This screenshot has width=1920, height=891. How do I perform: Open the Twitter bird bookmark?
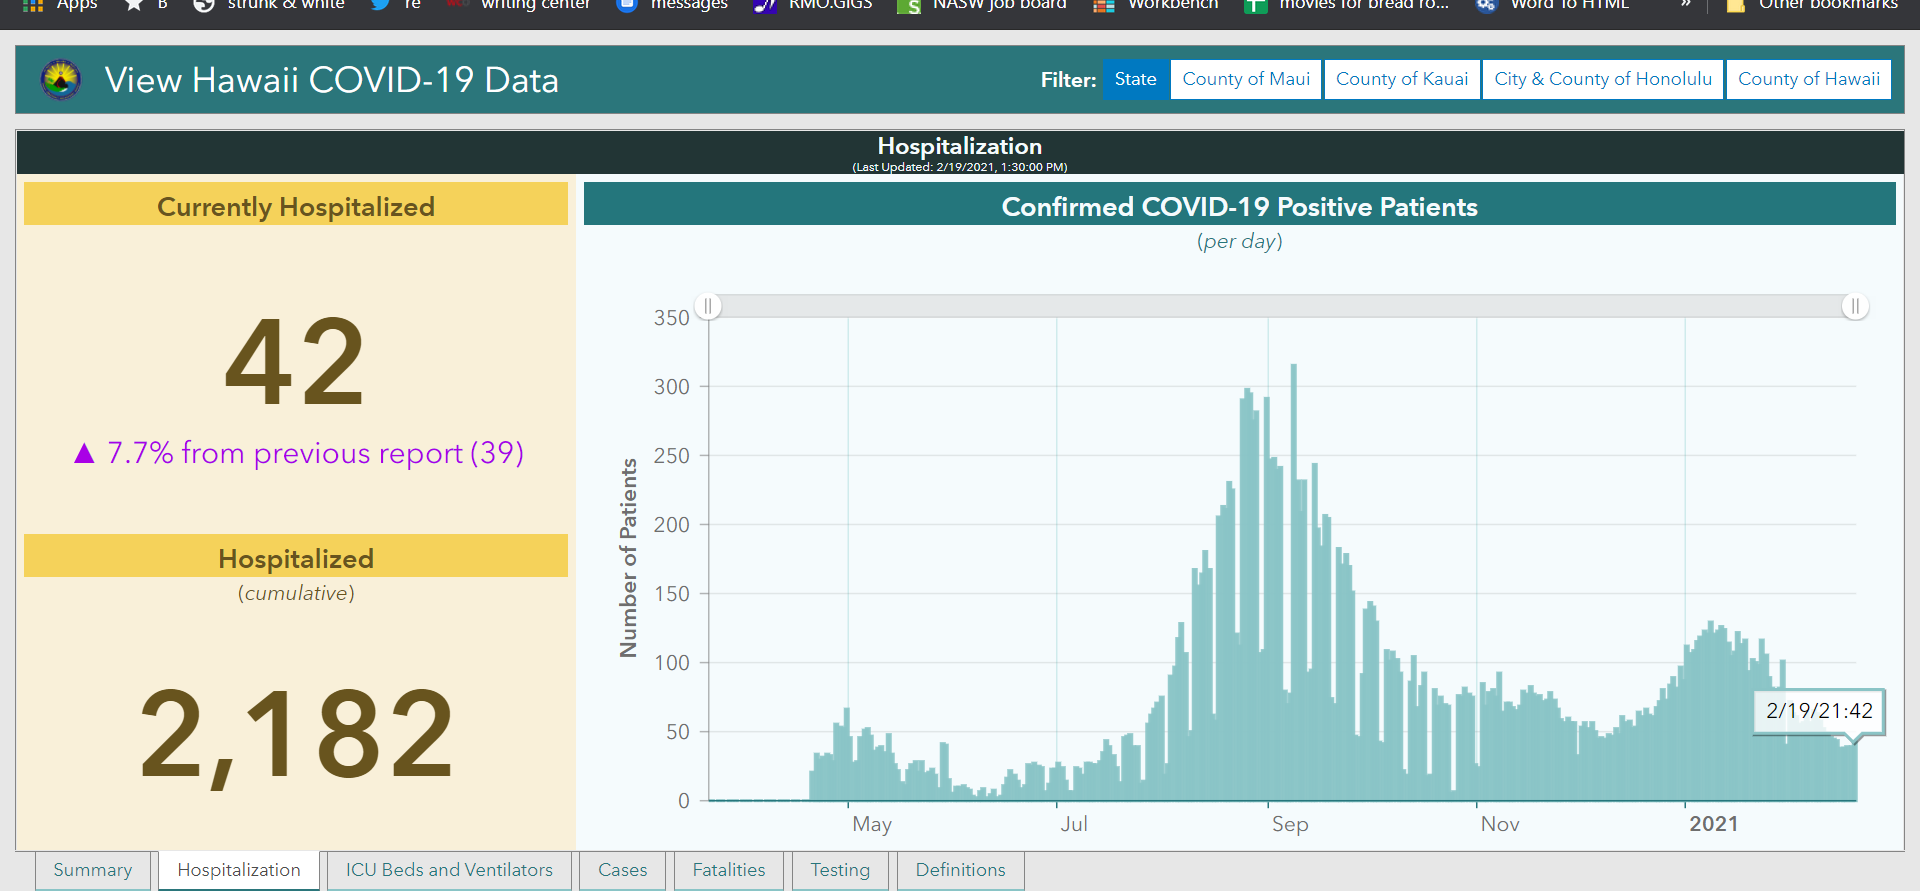click(380, 5)
